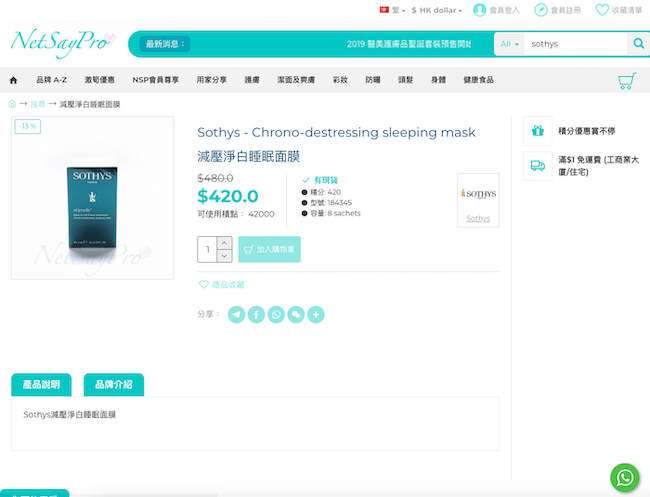Viewport: 650px width, 497px height.
Task: Open the 潔面及爽膚 menu item
Action: click(x=296, y=80)
